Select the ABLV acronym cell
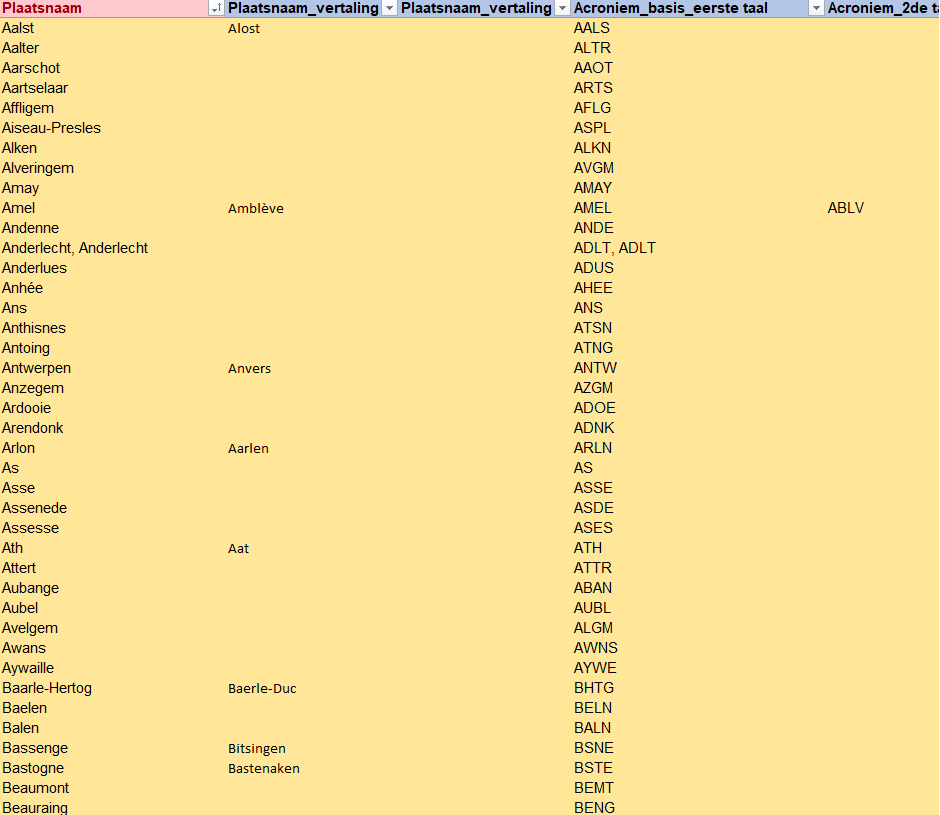The width and height of the screenshot is (940, 815). click(845, 208)
